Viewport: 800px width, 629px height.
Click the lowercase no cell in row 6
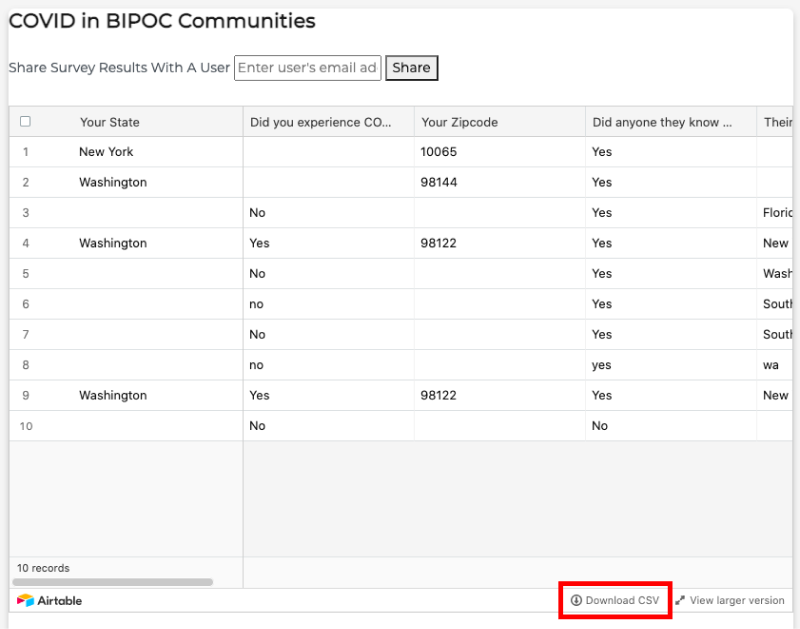coord(329,304)
